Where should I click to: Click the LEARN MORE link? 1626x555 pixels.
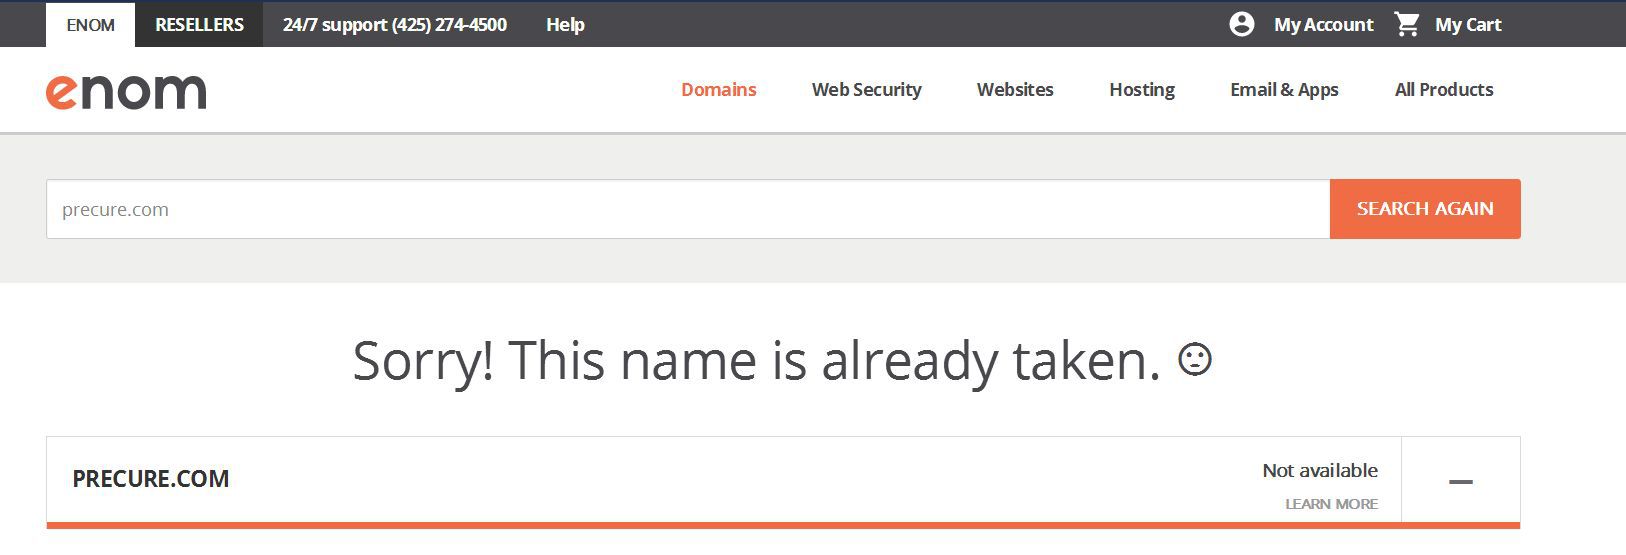[x=1331, y=504]
